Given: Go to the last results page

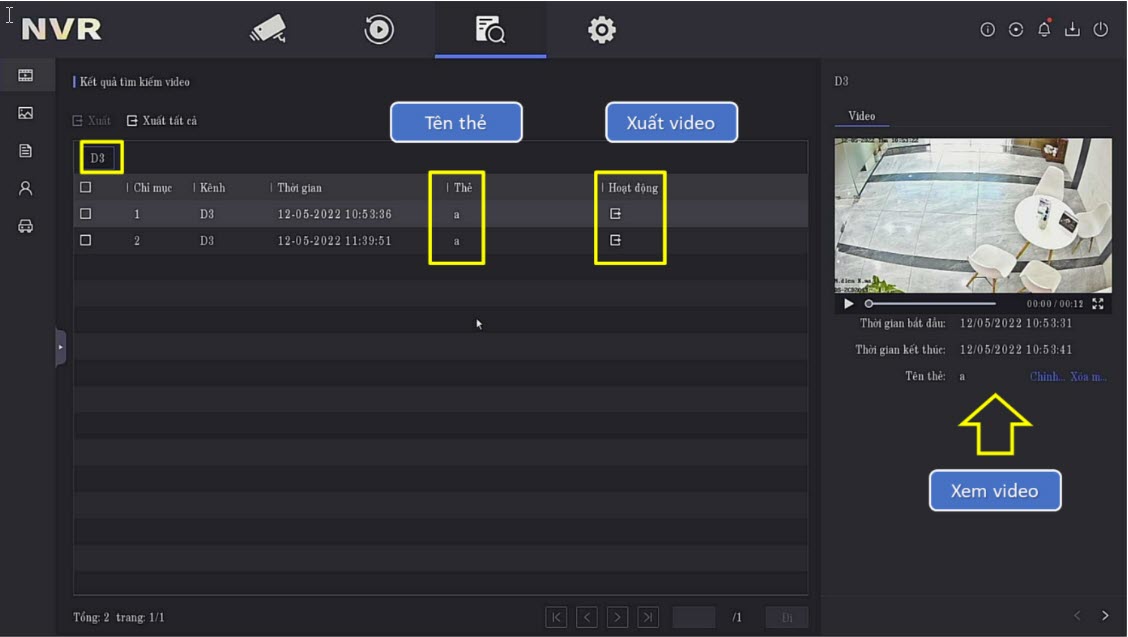Looking at the screenshot, I should [x=648, y=617].
